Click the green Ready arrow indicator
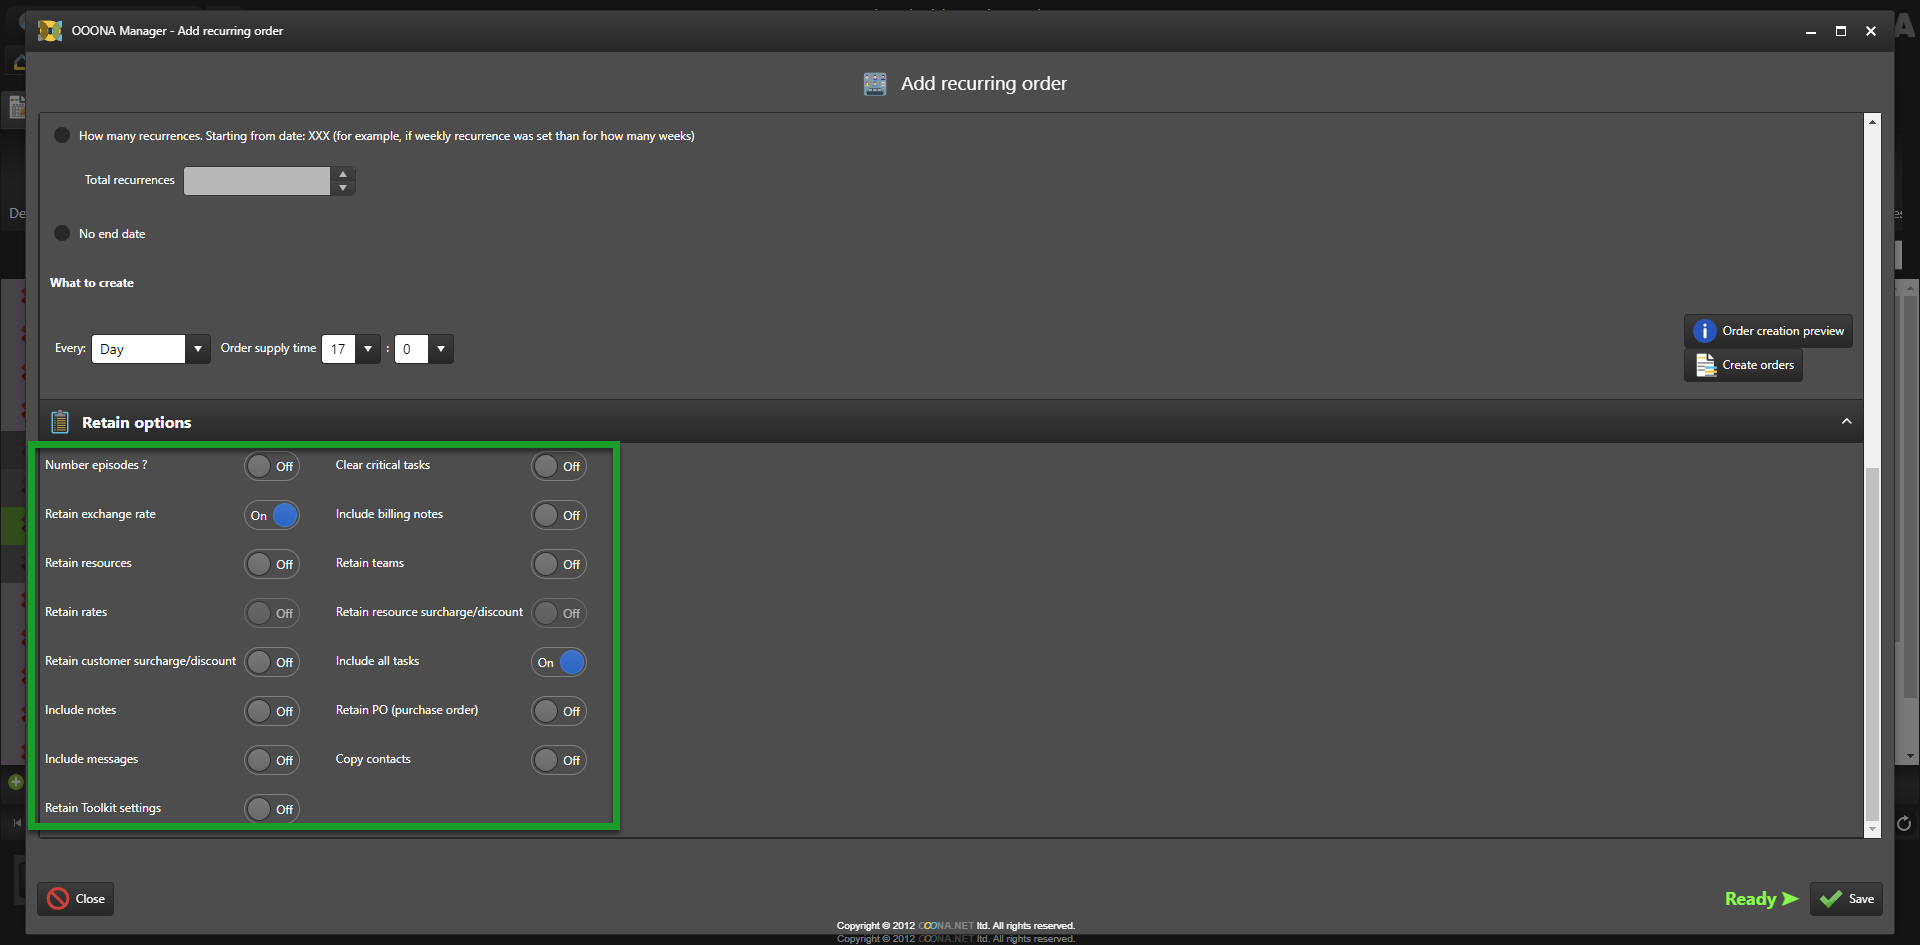This screenshot has width=1920, height=945. (1790, 899)
